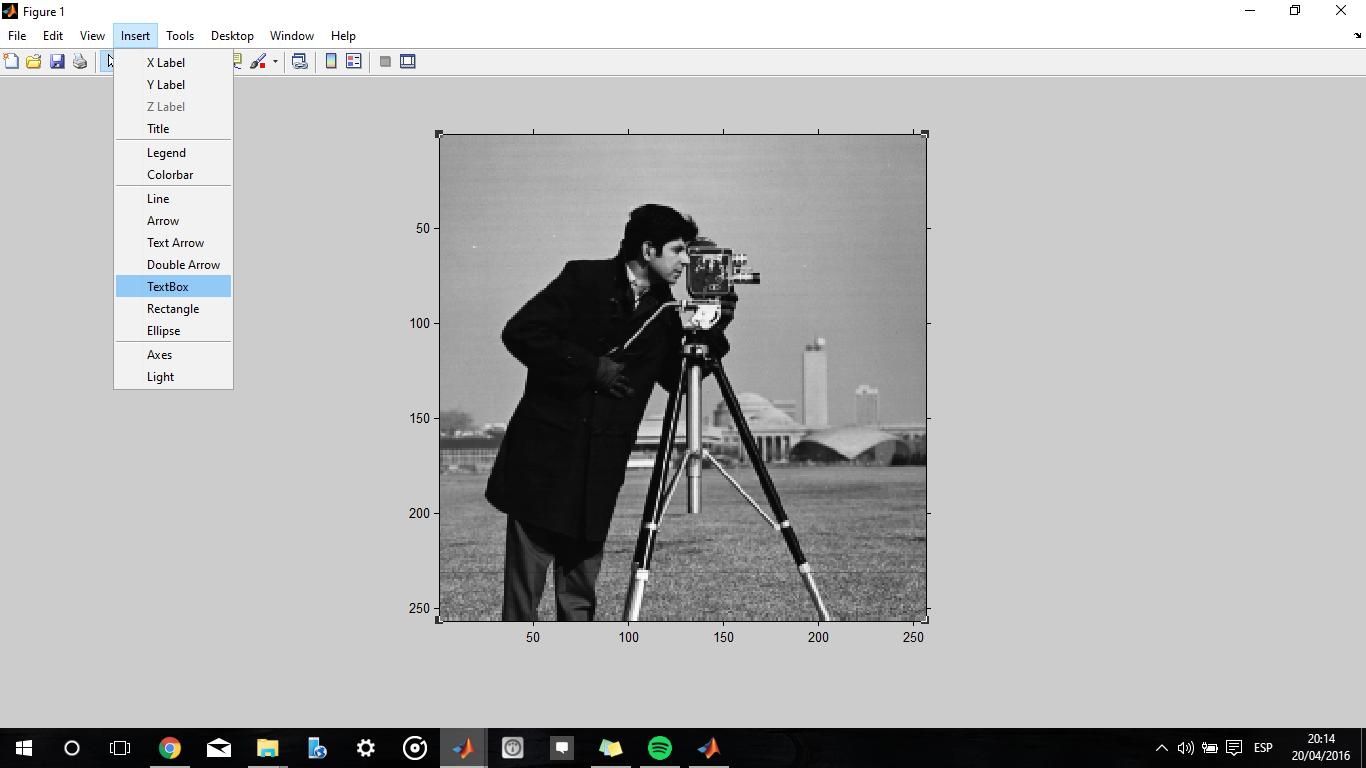Click the x-axis tick label 250

913,637
